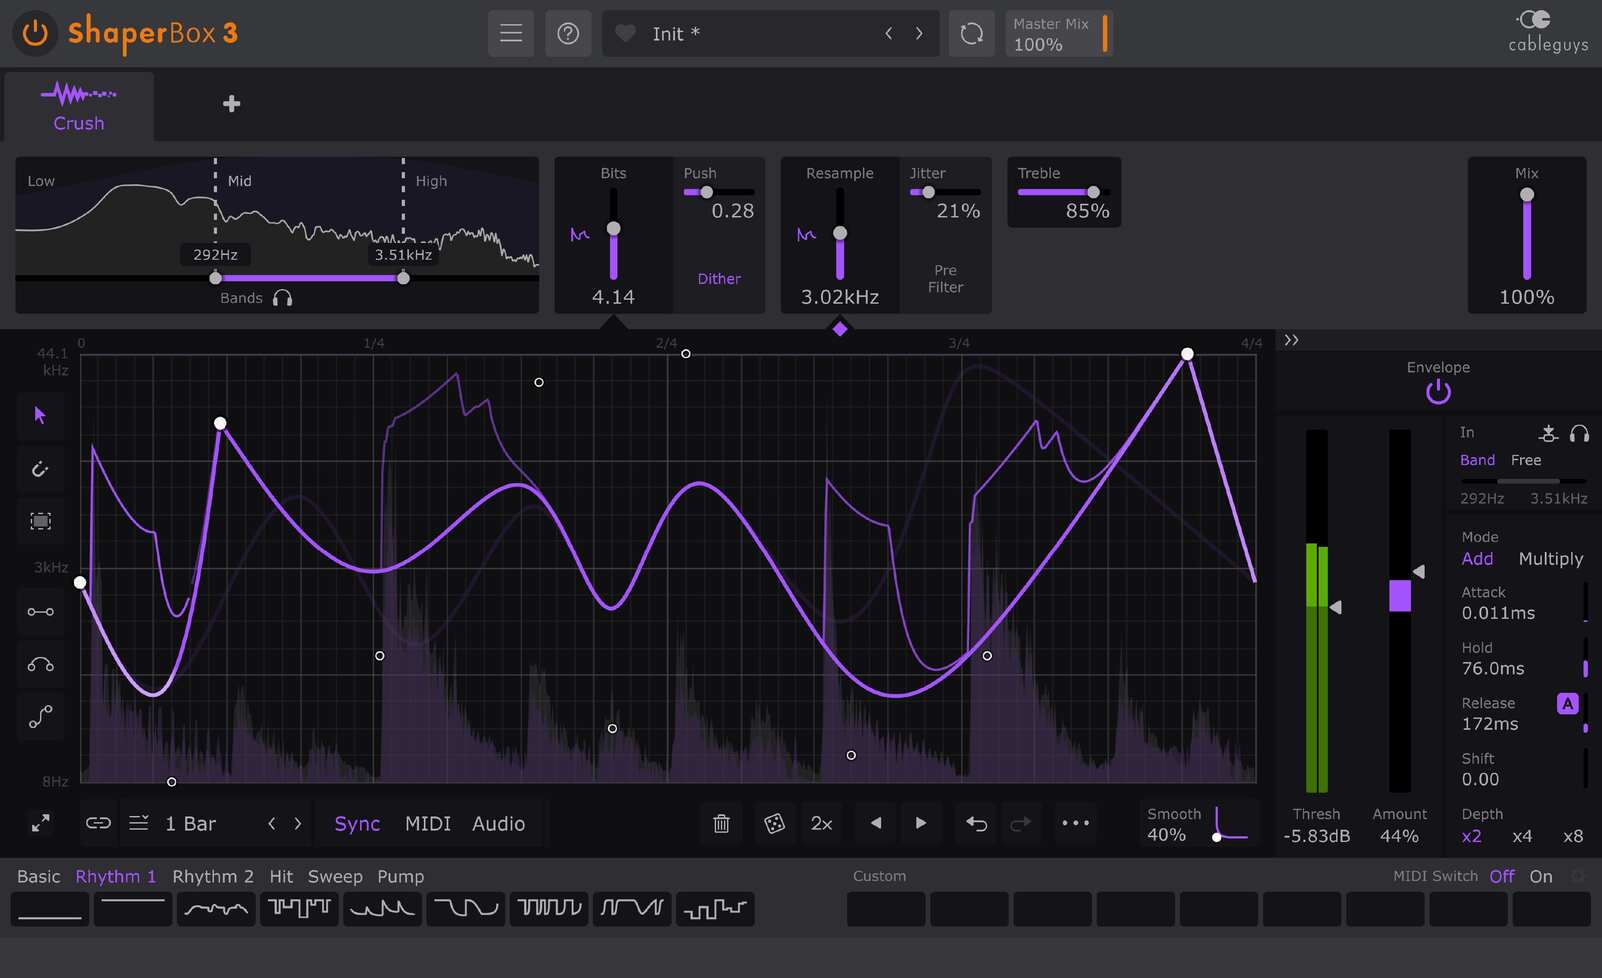1602x978 pixels.
Task: Click the 2x button to double the pattern
Action: pos(821,823)
